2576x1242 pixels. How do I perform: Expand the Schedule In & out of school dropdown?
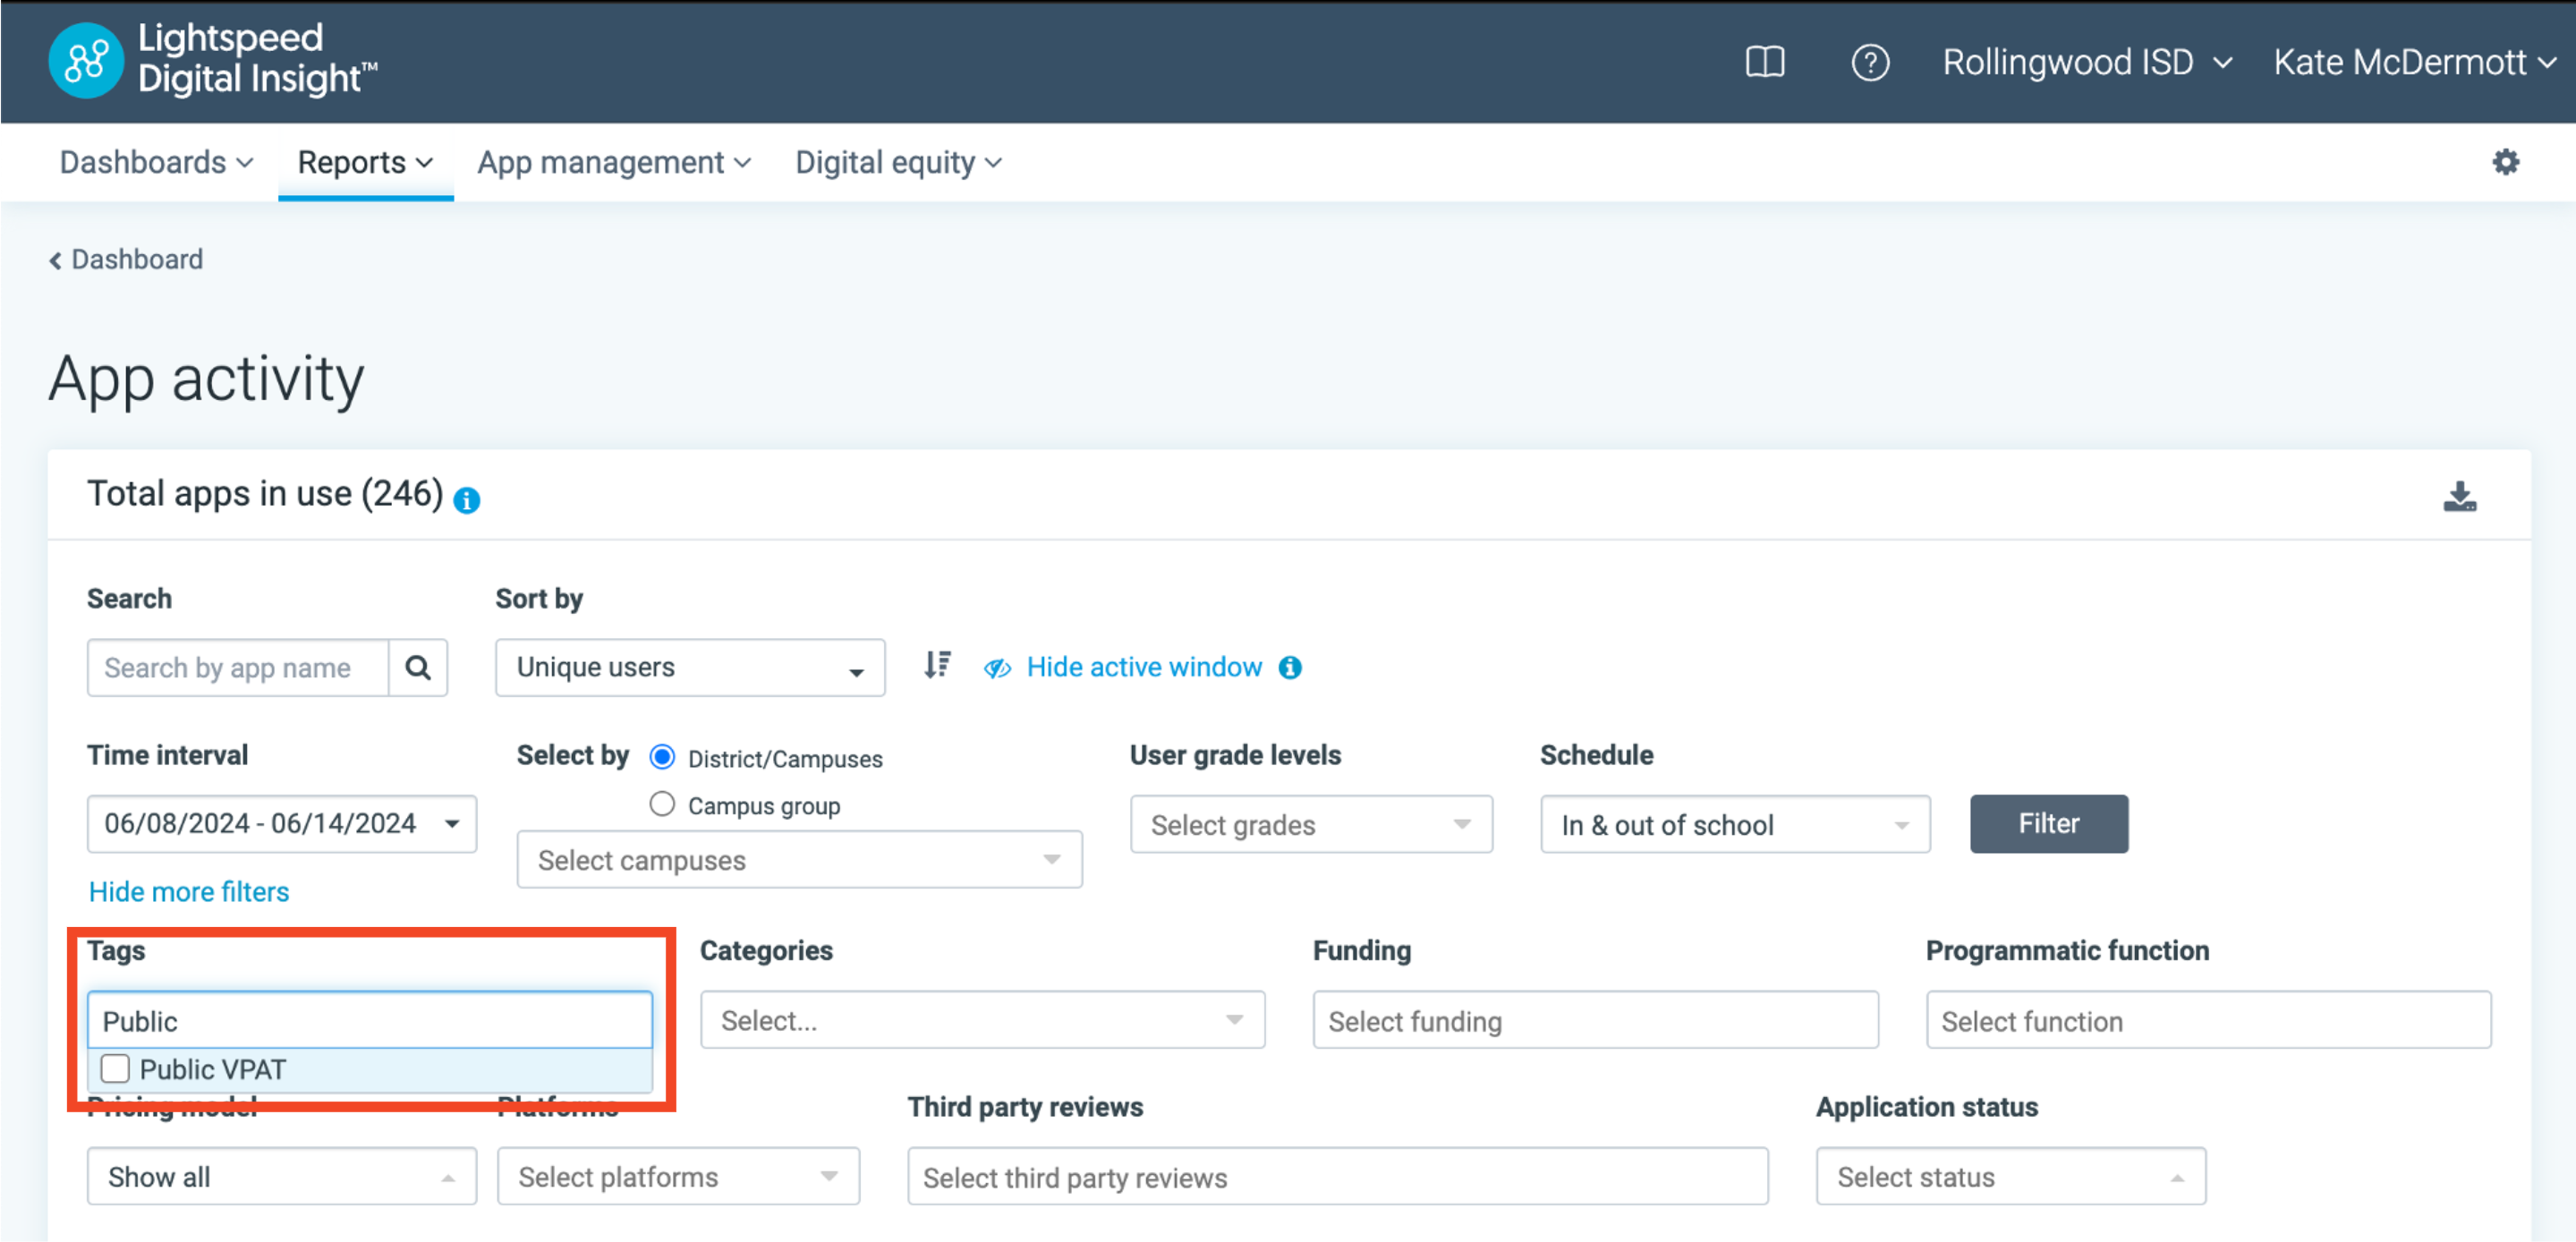(1735, 824)
